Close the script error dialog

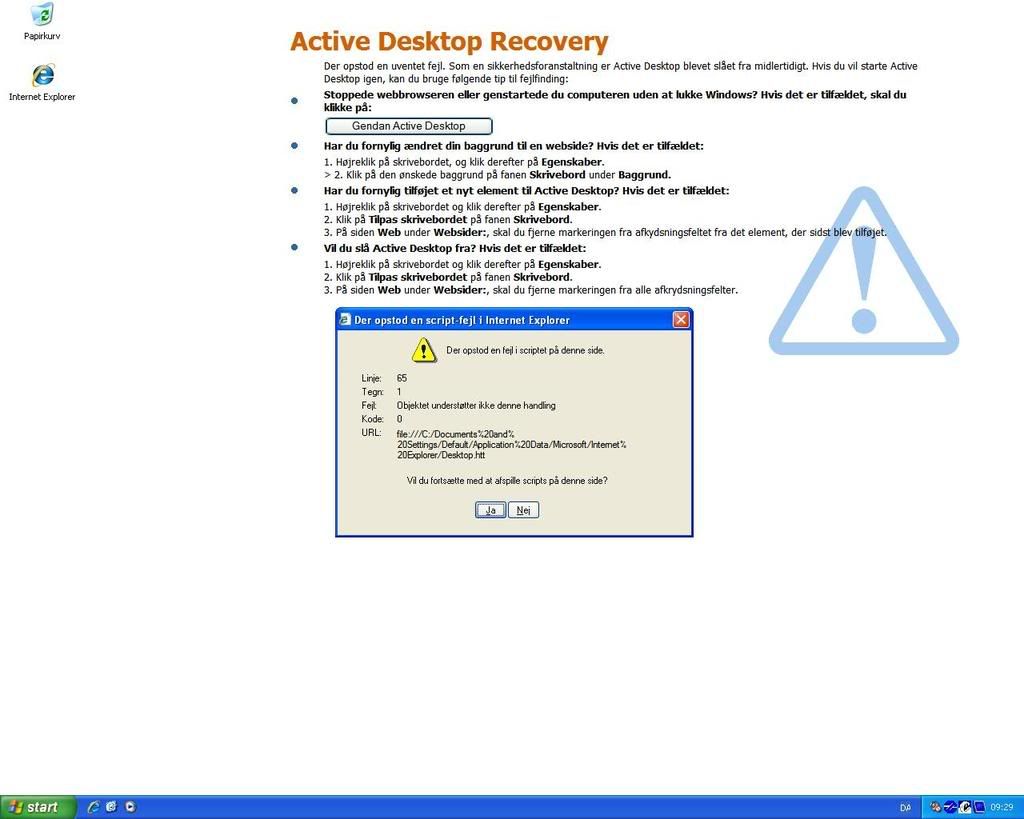click(680, 319)
